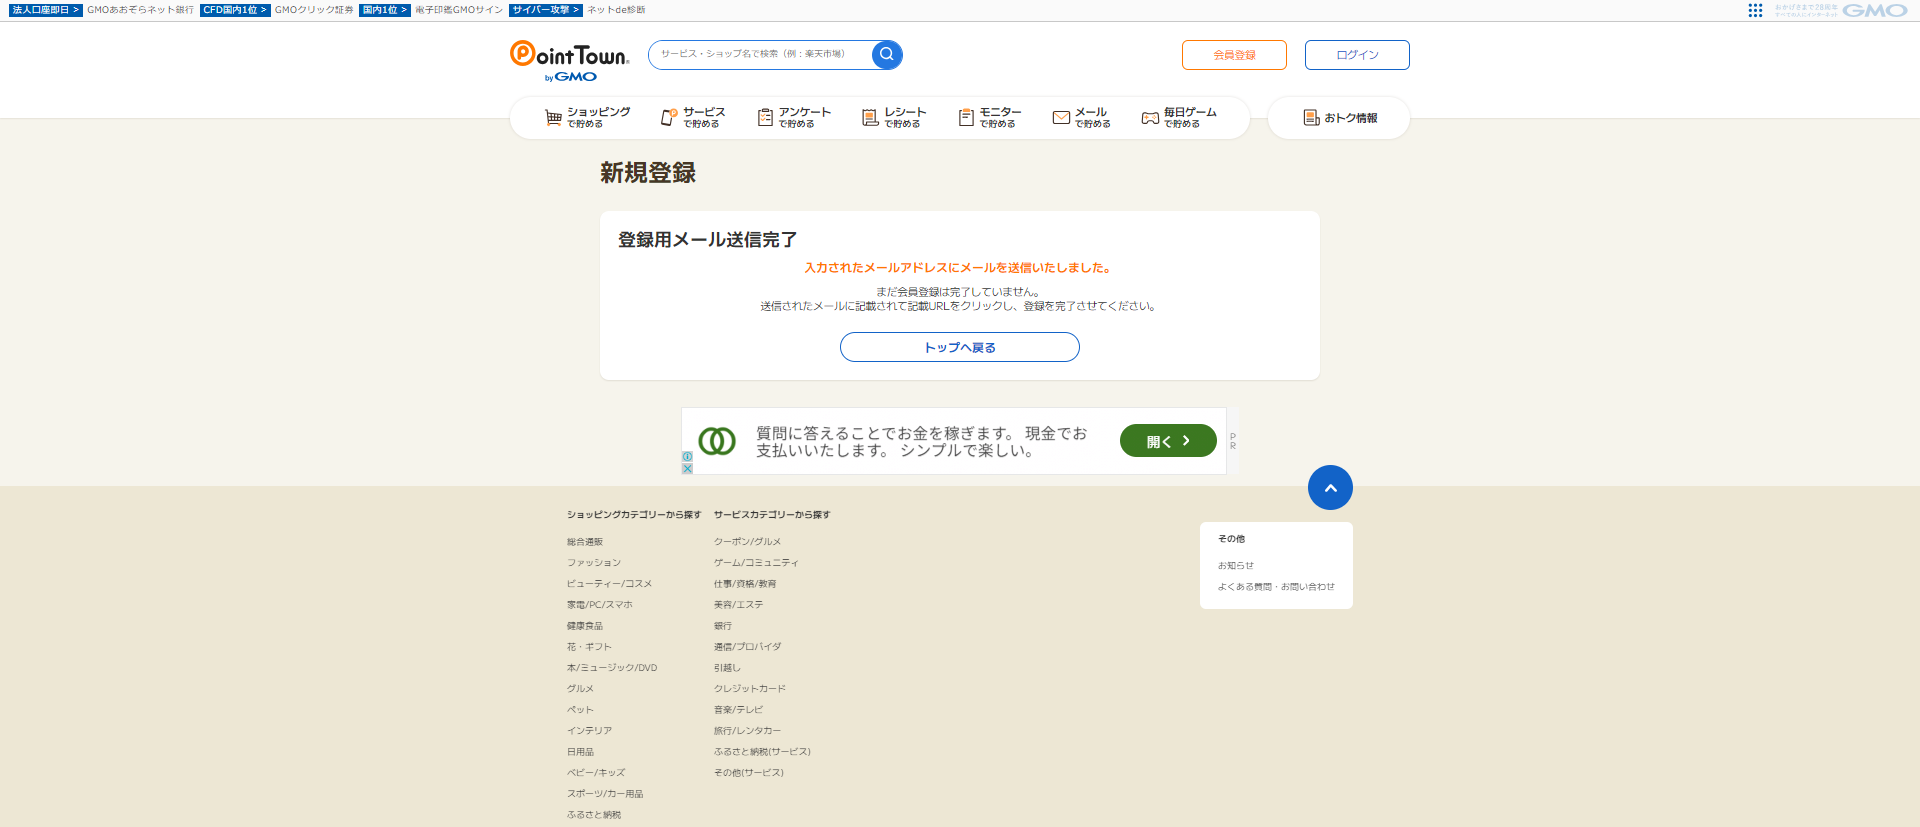
Task: Open ふるさと納税 shopping category
Action: click(x=594, y=815)
